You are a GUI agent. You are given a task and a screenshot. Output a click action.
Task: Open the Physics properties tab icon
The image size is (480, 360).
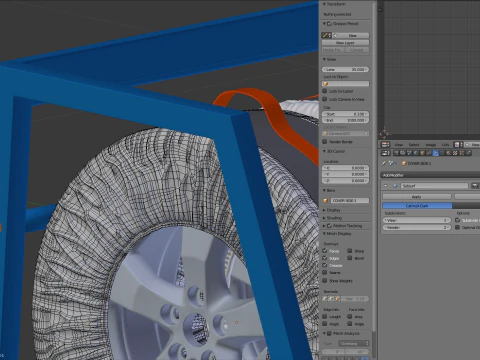pos(468,153)
